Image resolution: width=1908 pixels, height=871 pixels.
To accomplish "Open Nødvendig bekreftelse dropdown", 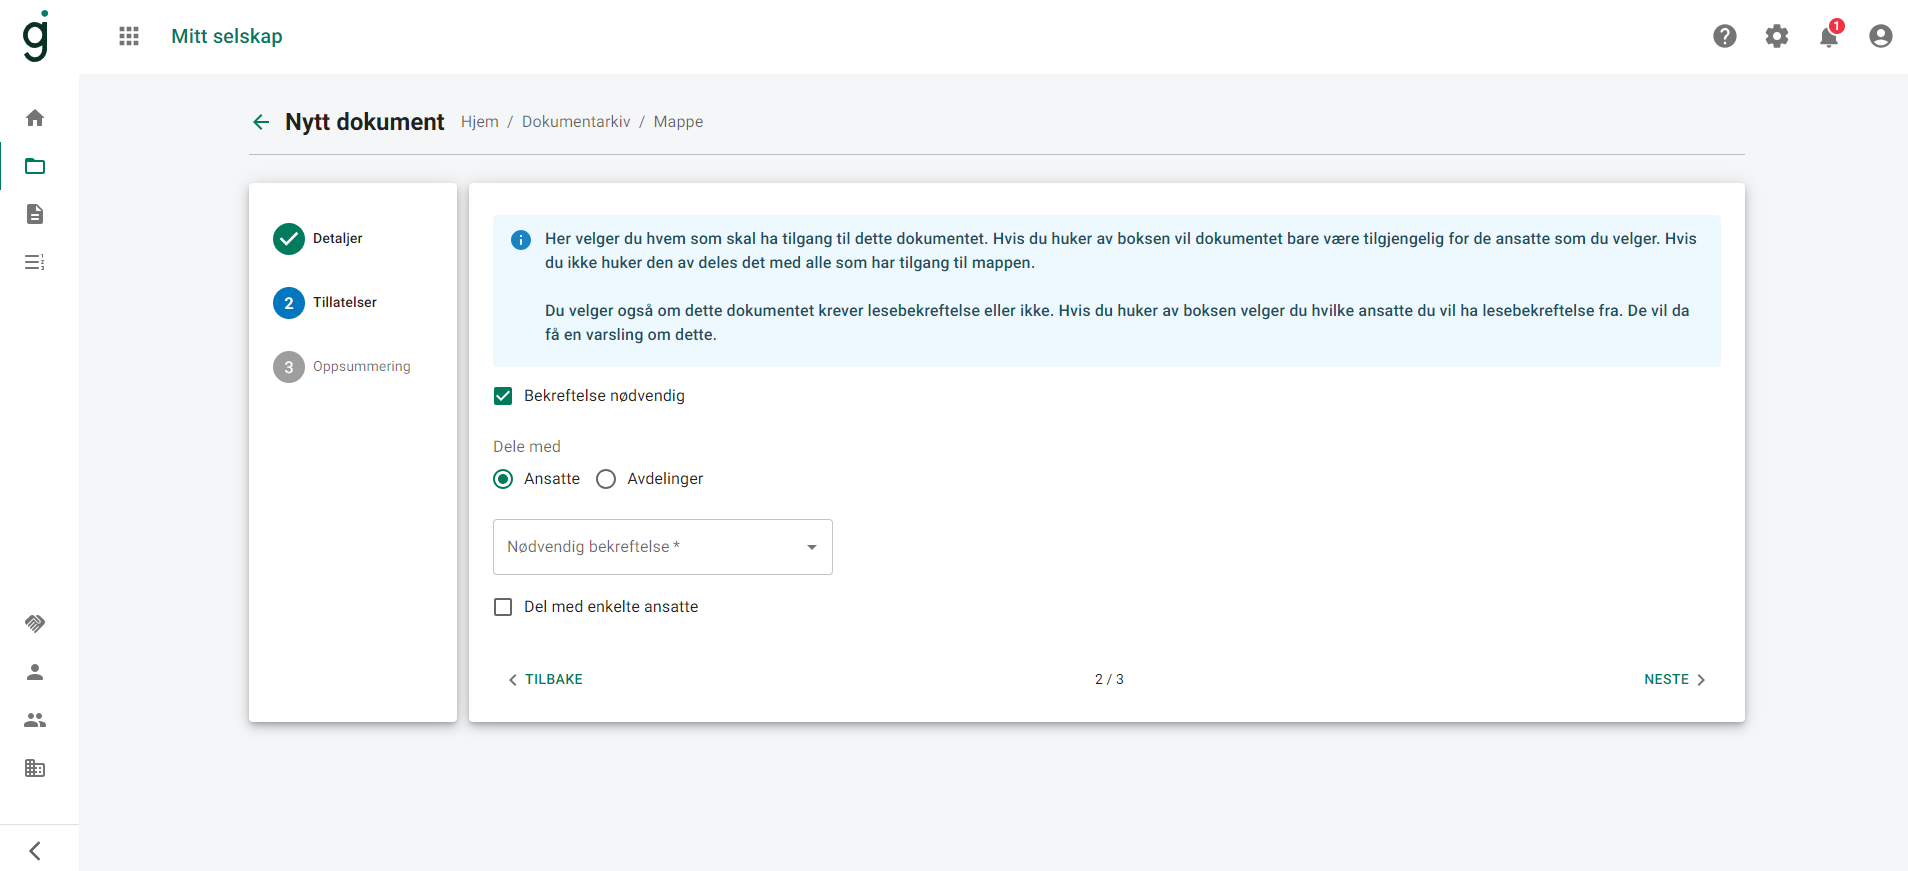I will (x=663, y=547).
